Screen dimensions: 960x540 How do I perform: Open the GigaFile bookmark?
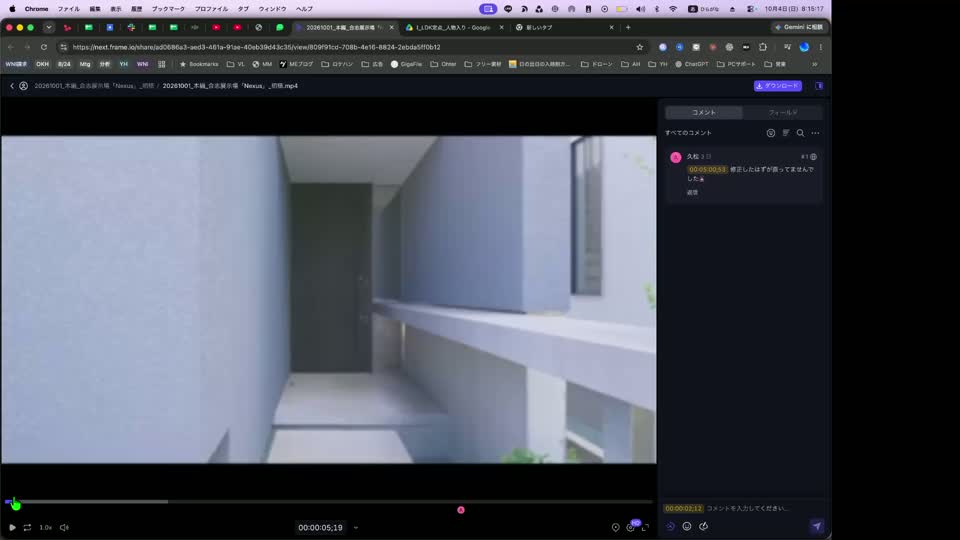pyautogui.click(x=407, y=64)
